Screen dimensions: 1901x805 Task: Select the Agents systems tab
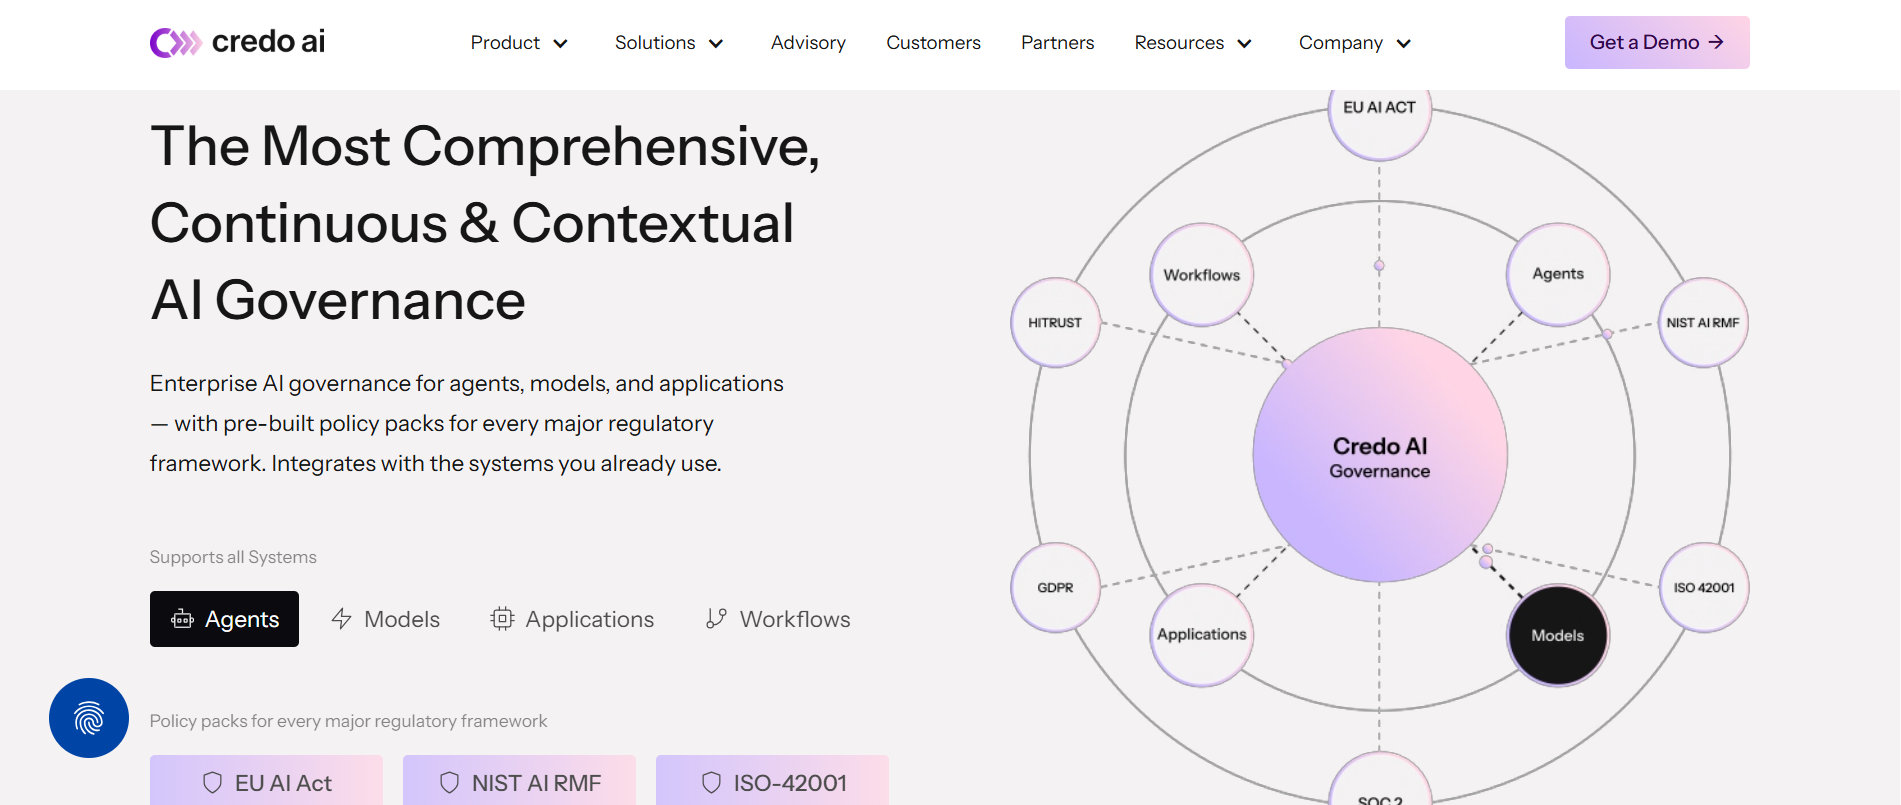coord(224,619)
